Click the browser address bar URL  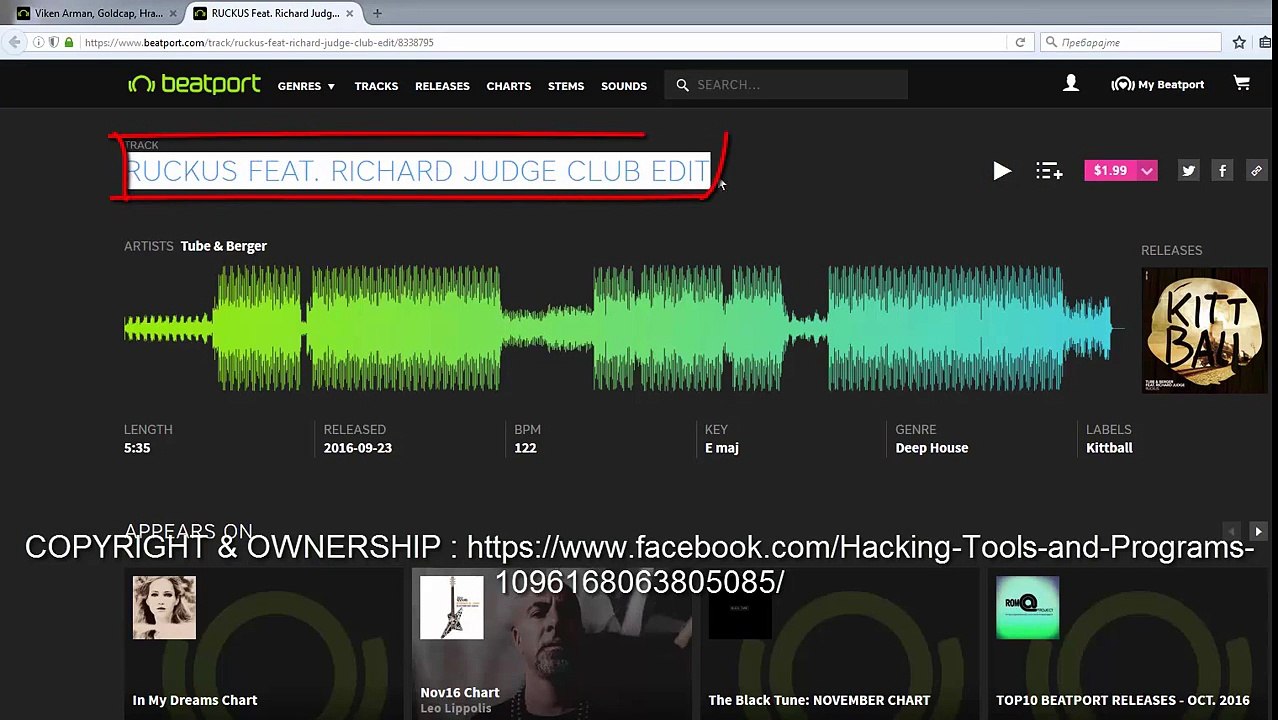click(259, 43)
